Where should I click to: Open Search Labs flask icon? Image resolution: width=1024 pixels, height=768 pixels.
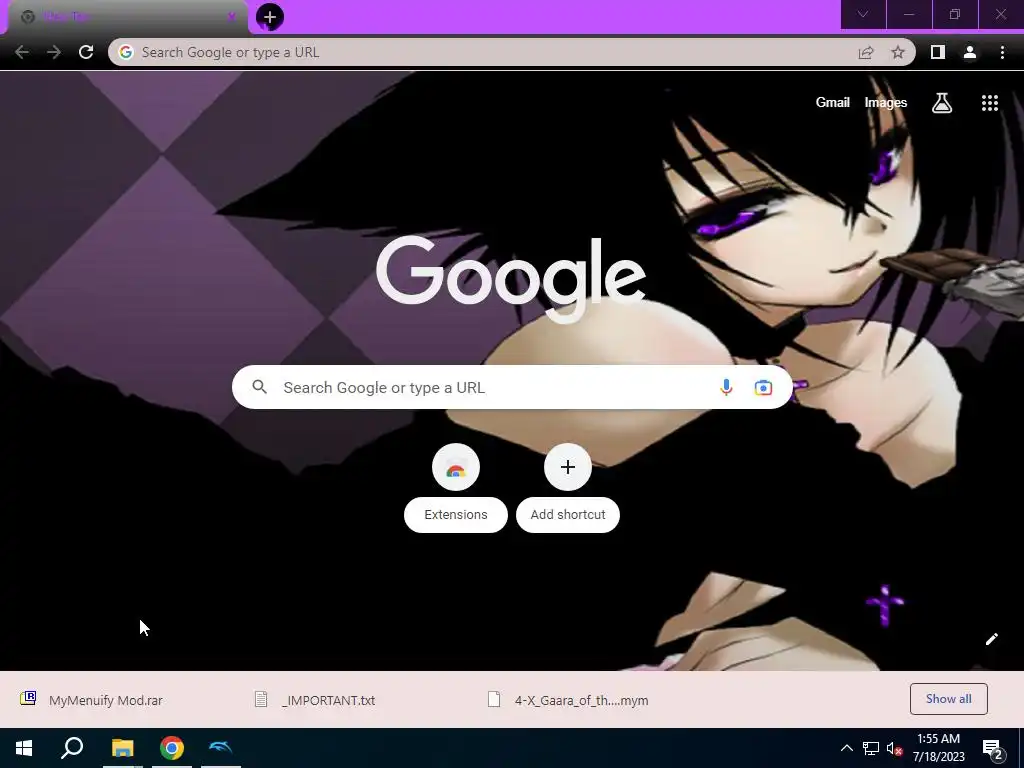pyautogui.click(x=942, y=103)
